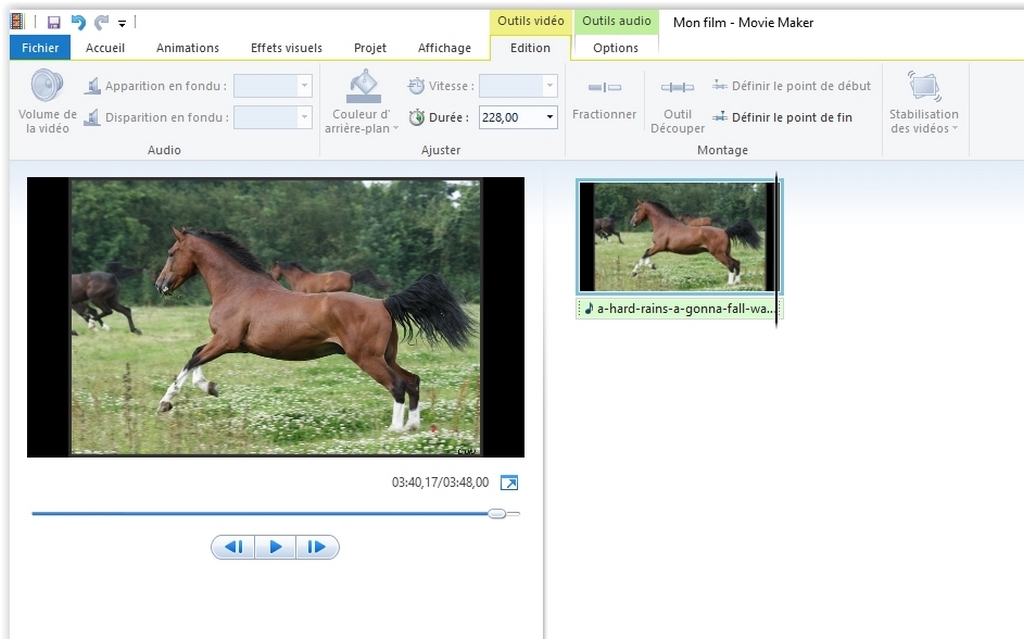
Task: Click the Fractionner split tool
Action: tap(604, 100)
